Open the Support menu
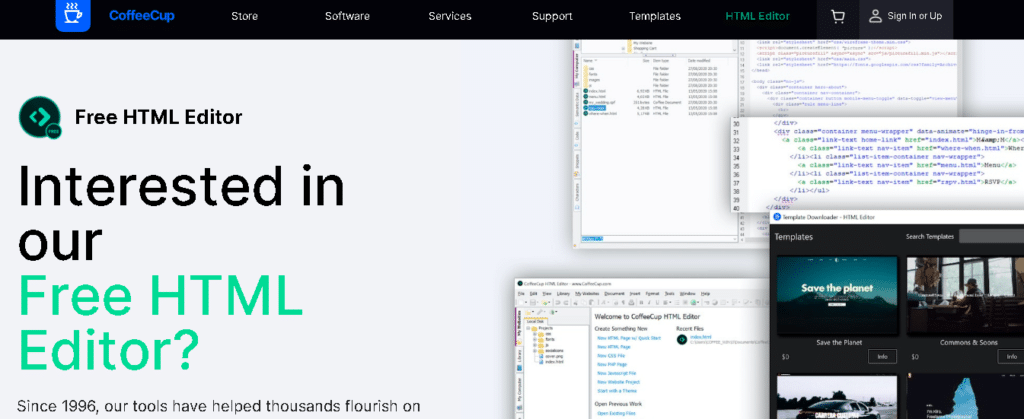 (552, 16)
